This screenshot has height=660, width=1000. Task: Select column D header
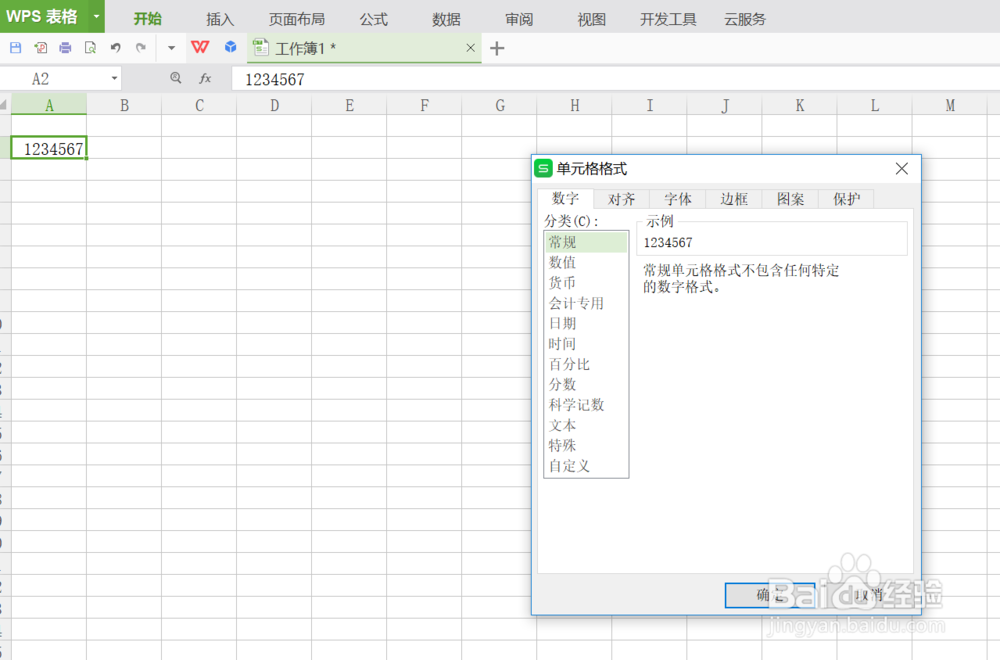[274, 105]
